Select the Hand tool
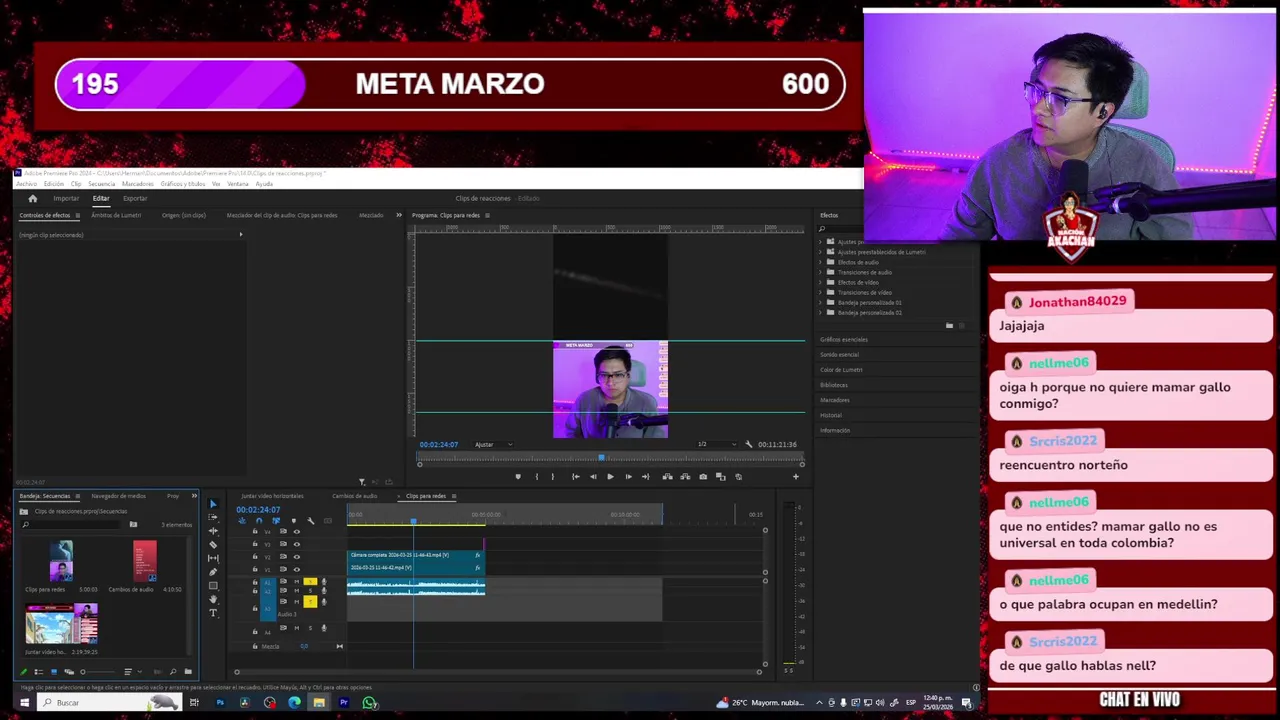 click(x=213, y=599)
